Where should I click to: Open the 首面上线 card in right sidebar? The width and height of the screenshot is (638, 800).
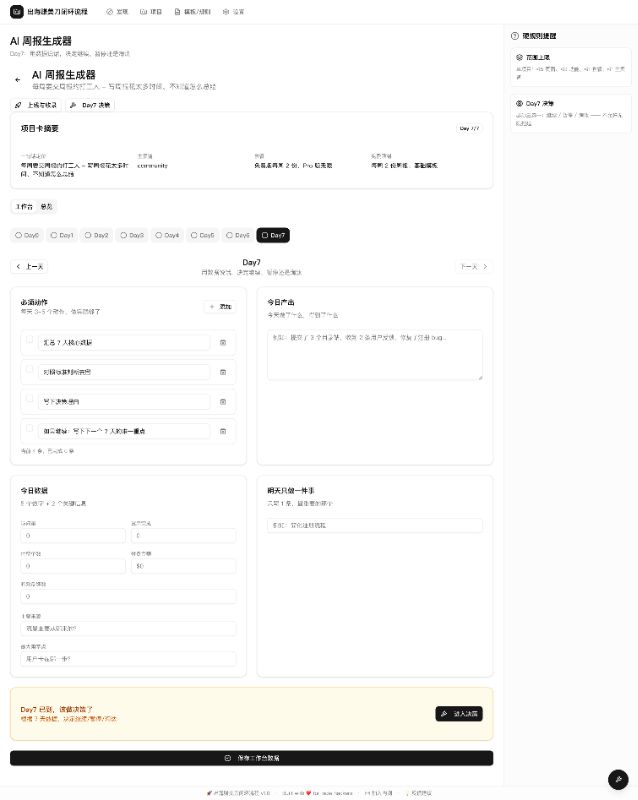571,67
